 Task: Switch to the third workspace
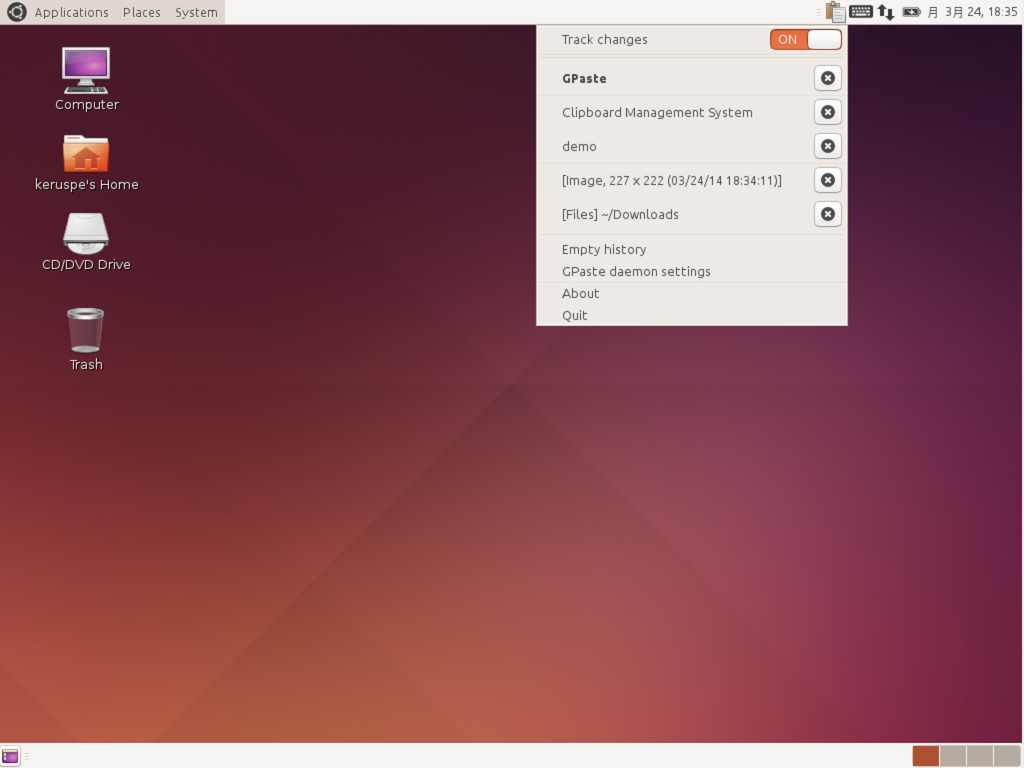980,756
